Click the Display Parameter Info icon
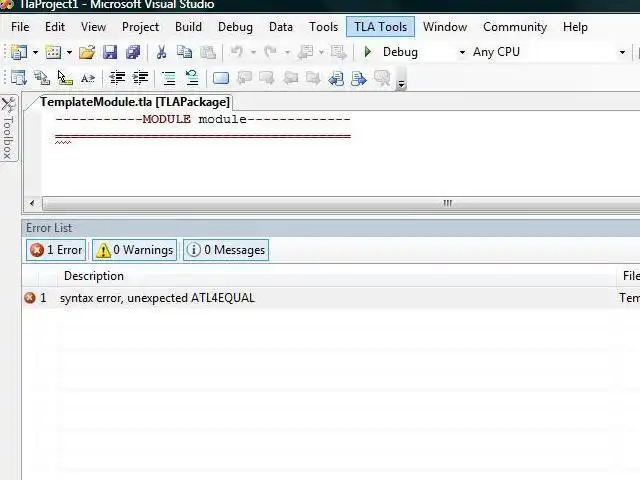This screenshot has height=480, width=640. tap(42, 78)
